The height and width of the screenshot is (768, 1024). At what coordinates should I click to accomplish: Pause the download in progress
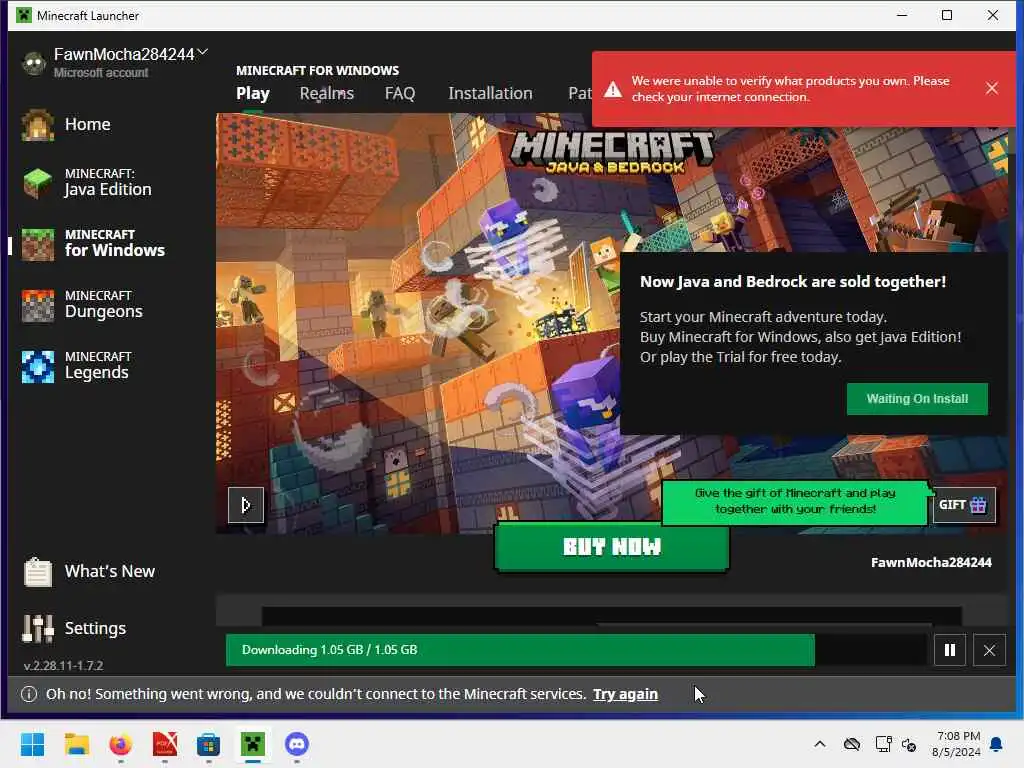[x=950, y=650]
